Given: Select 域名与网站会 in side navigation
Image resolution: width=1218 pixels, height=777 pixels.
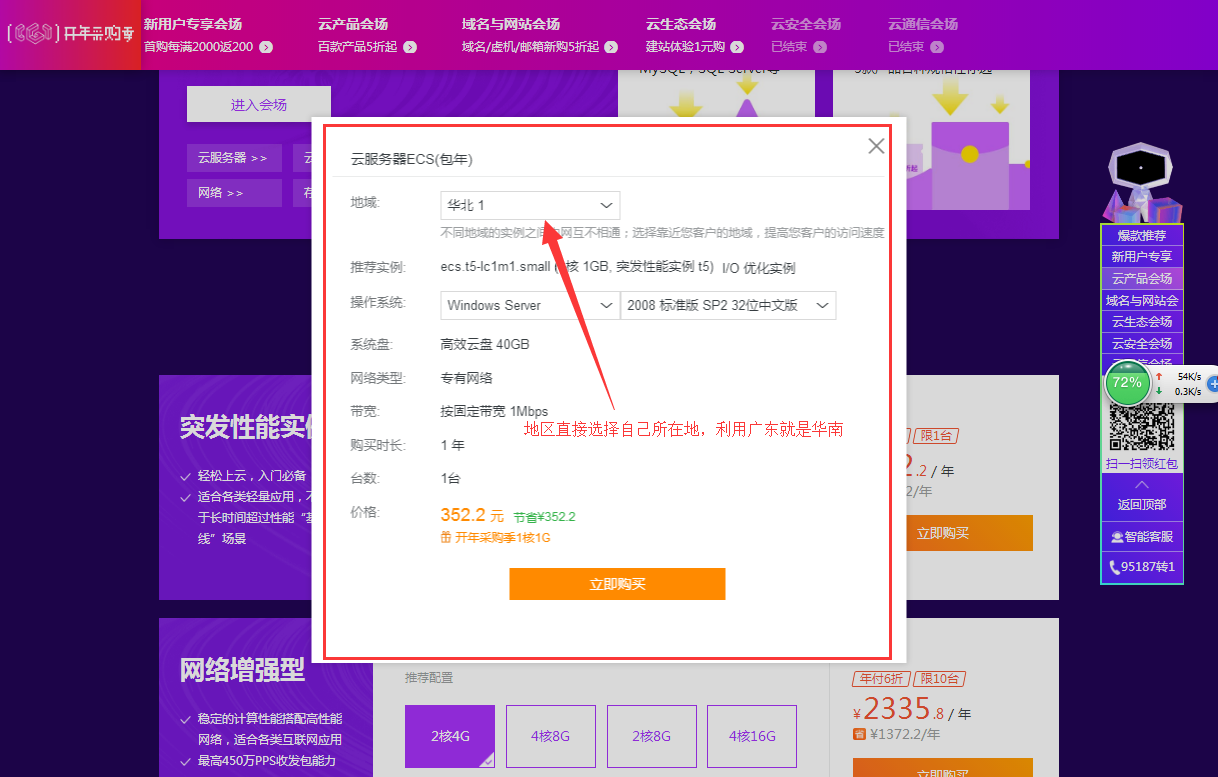Looking at the screenshot, I should click(x=1142, y=300).
